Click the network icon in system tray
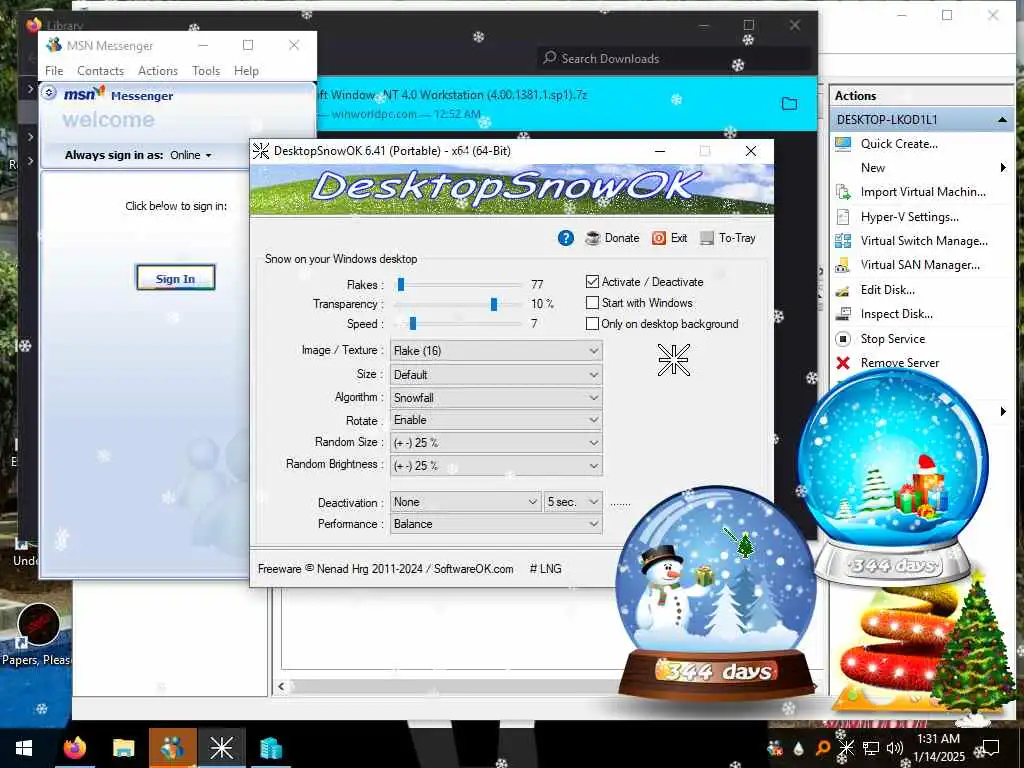The height and width of the screenshot is (768, 1024). (x=871, y=748)
